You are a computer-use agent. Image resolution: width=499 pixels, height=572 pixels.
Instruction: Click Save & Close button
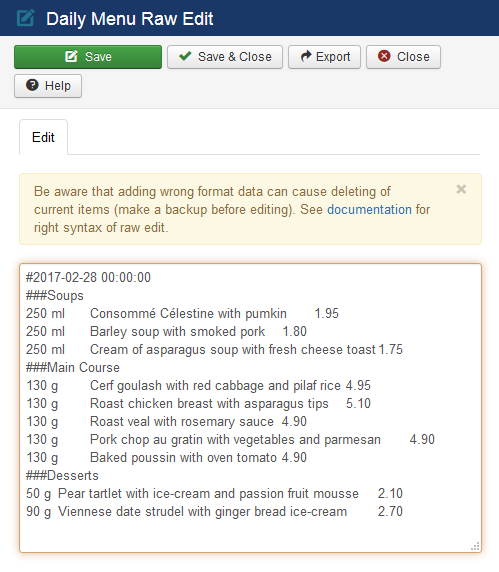click(x=225, y=57)
